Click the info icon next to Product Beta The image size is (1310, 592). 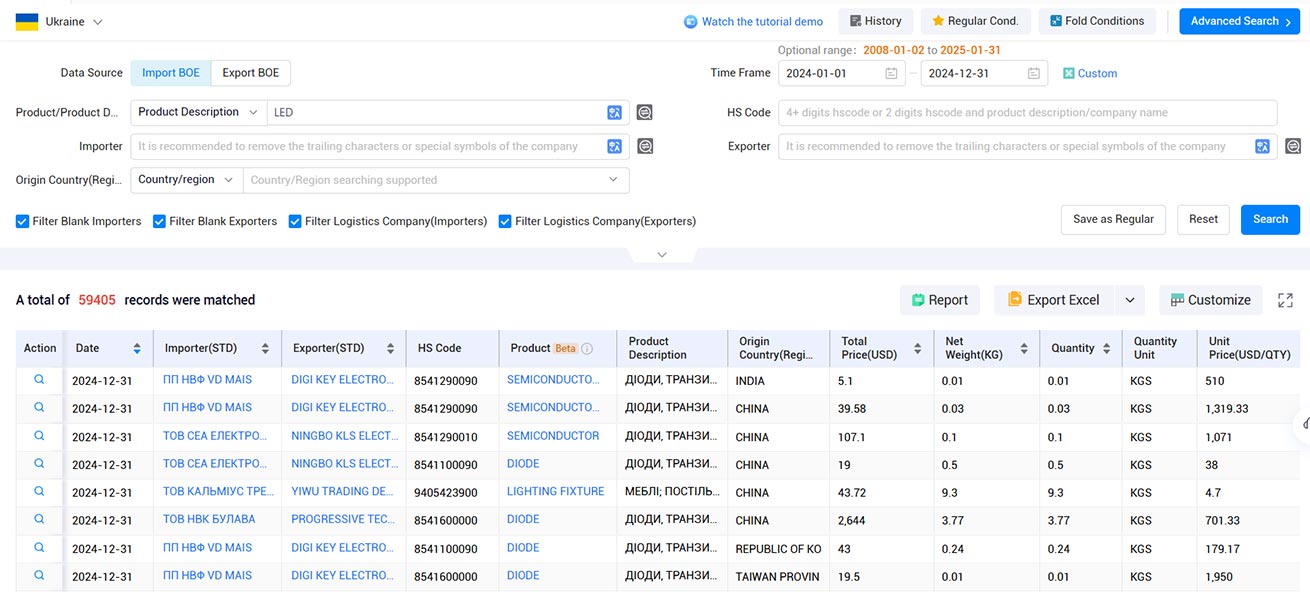coord(587,349)
